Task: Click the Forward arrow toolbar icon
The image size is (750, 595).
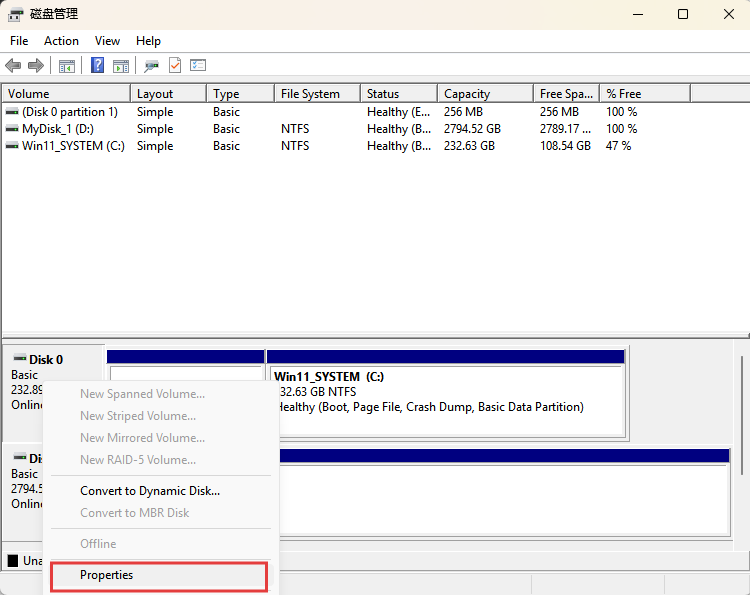Action: pos(36,66)
